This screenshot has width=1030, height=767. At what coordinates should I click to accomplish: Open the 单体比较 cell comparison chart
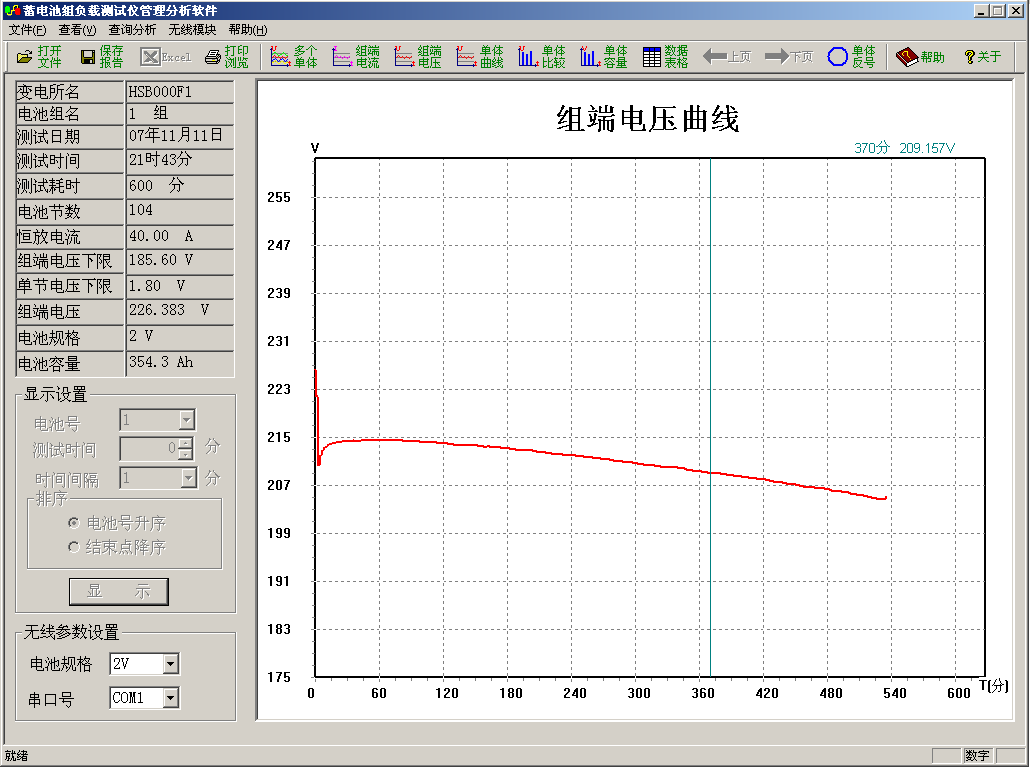(542, 57)
